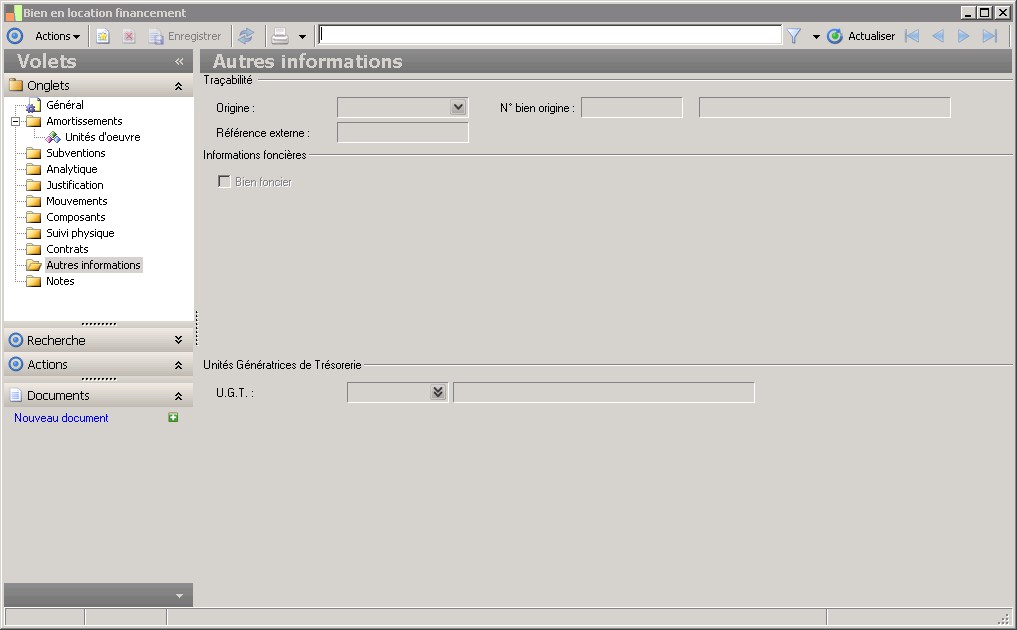Click the N° bien origine field
1017x630 pixels.
(x=632, y=108)
